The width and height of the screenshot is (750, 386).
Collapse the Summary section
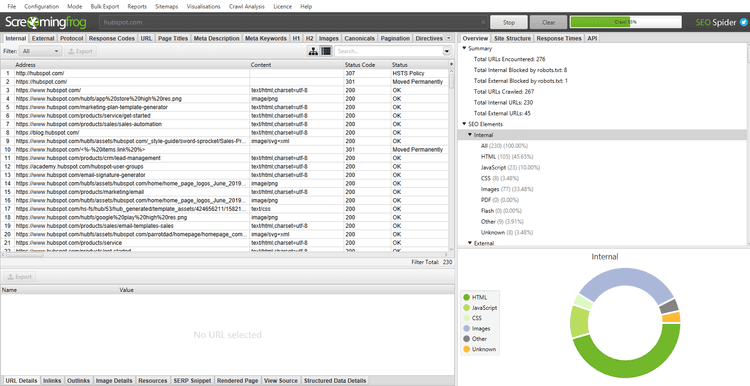coord(463,48)
